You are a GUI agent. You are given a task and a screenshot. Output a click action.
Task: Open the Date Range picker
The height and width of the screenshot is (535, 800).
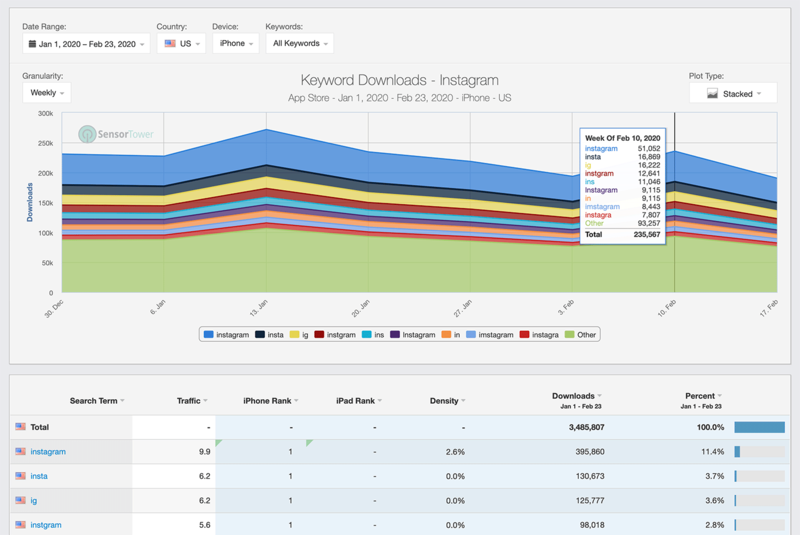click(x=86, y=44)
